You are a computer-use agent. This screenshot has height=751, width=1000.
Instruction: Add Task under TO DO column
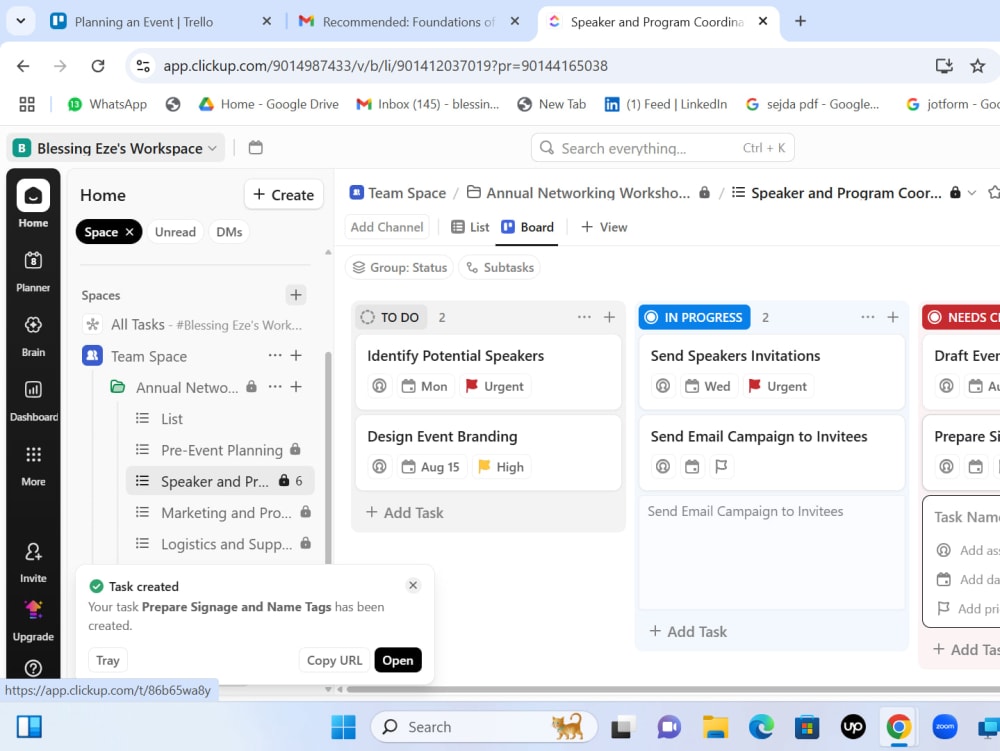[x=405, y=513]
